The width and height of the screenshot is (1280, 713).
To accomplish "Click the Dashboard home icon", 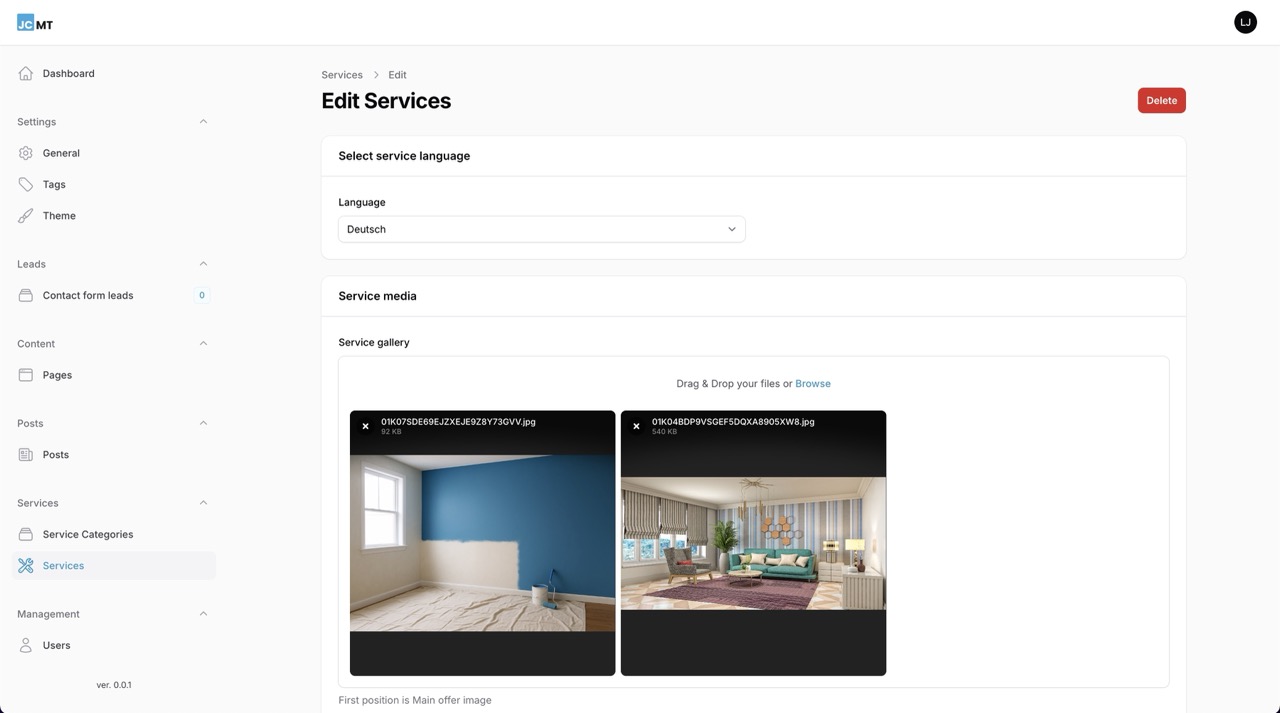I will pos(25,73).
